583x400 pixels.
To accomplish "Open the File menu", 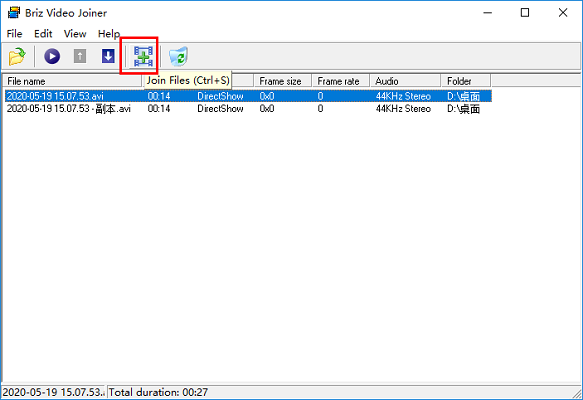I will (15, 34).
